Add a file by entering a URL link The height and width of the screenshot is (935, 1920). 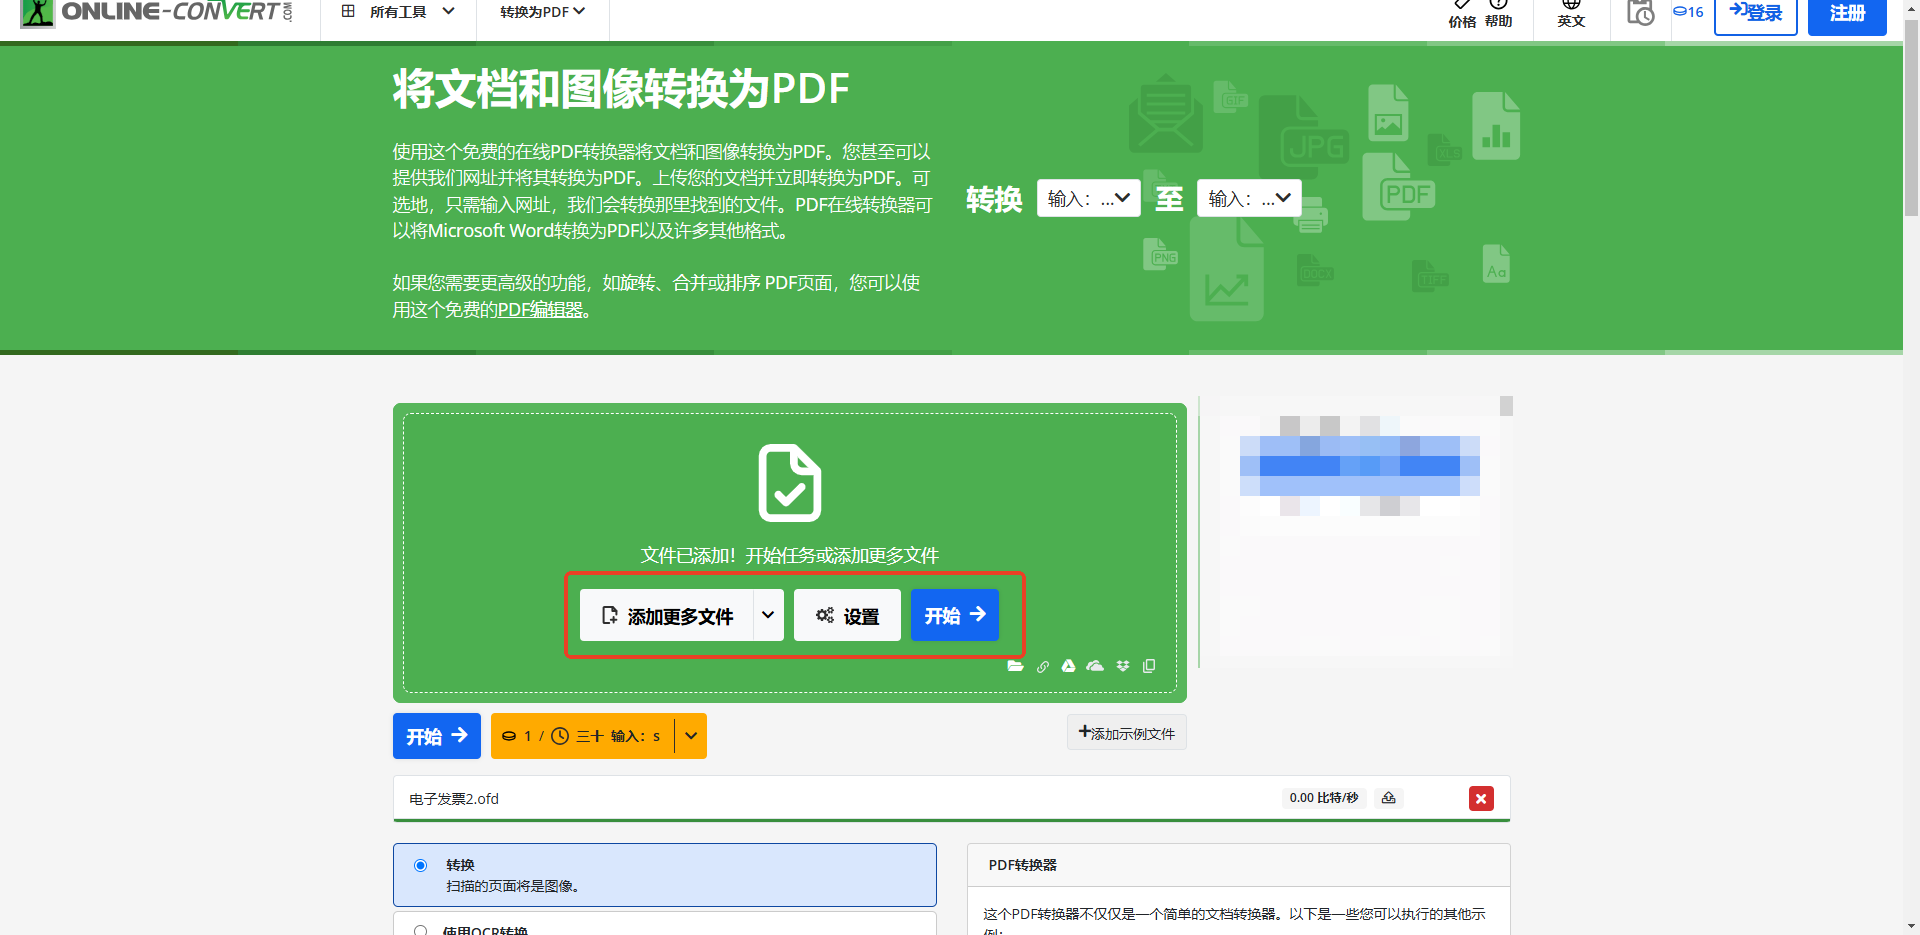(x=1043, y=665)
